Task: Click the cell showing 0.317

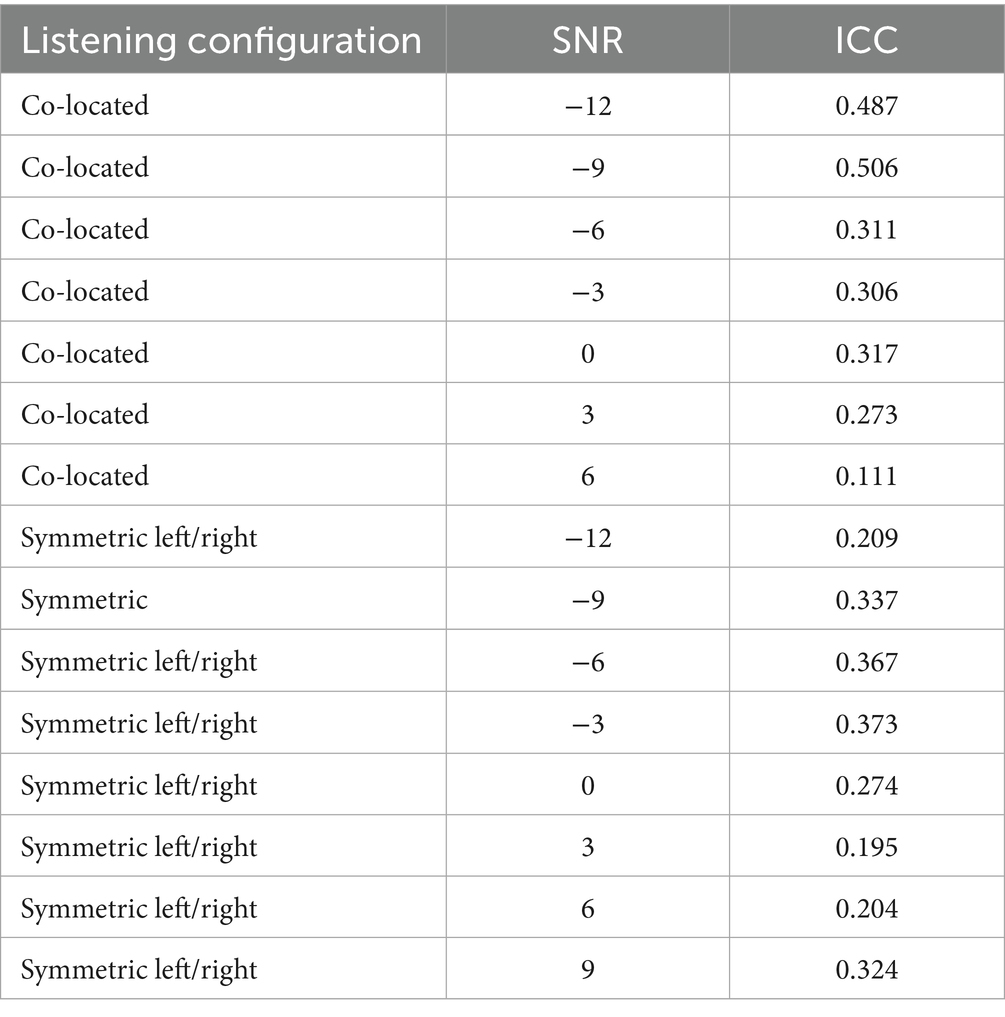Action: coord(866,353)
